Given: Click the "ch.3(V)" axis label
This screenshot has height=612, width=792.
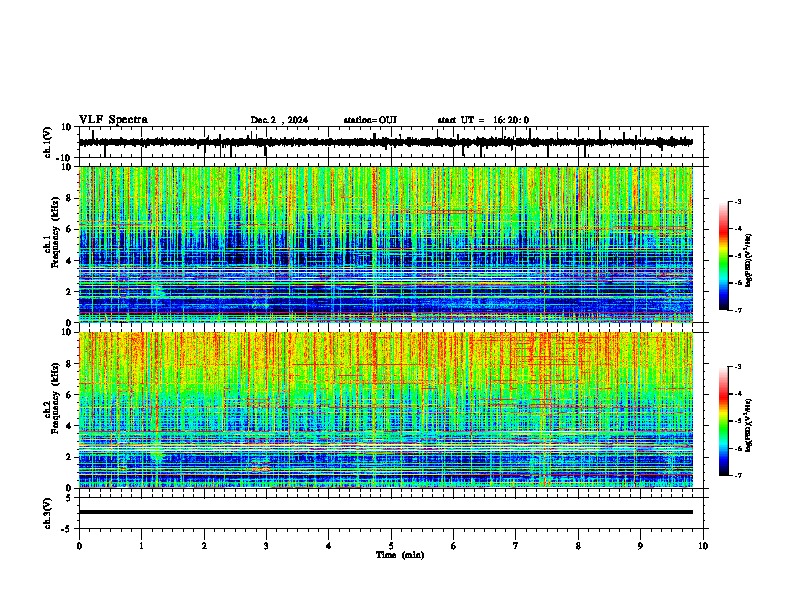Looking at the screenshot, I should (x=48, y=513).
